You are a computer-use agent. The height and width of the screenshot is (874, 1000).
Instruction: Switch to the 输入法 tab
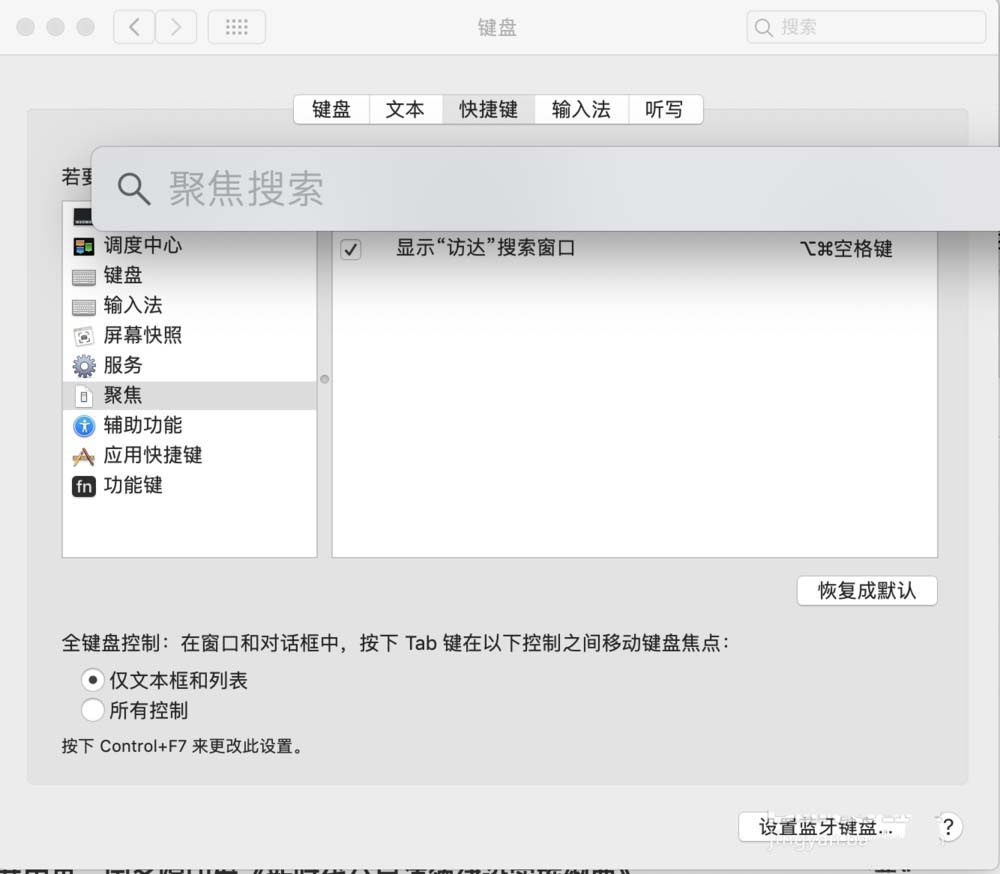point(581,110)
